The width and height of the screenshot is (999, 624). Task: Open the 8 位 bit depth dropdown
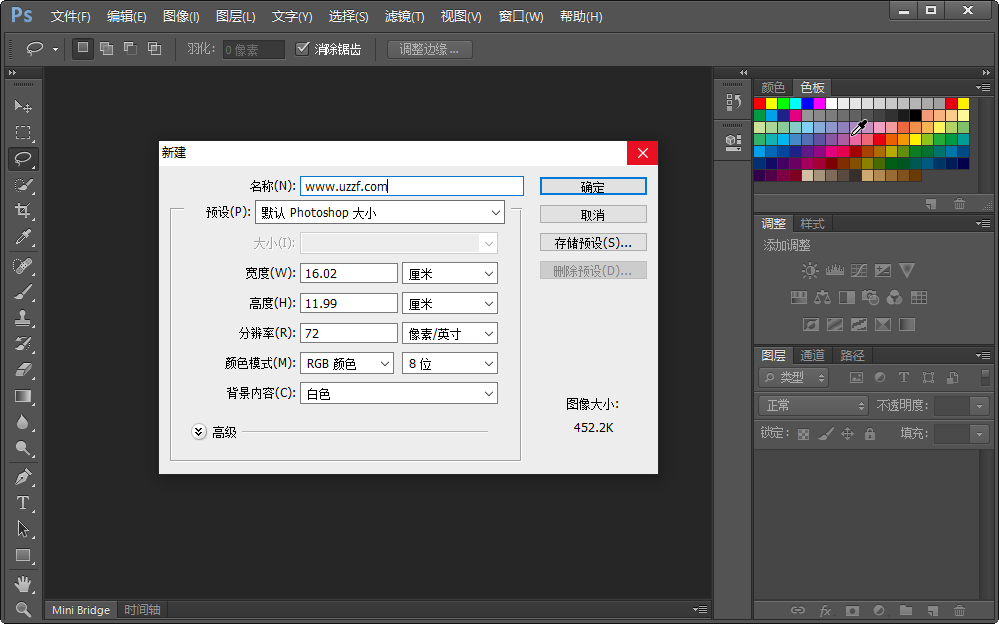click(x=450, y=363)
